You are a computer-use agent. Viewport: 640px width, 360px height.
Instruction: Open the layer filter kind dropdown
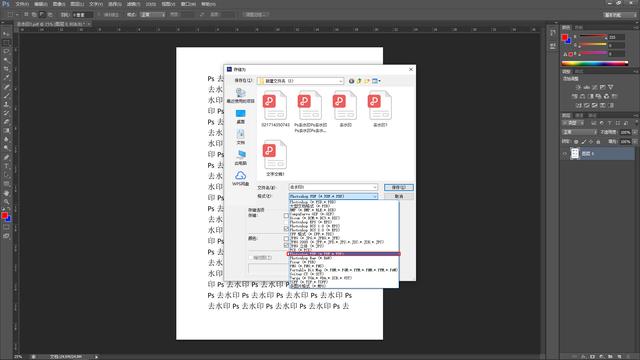[x=573, y=123]
